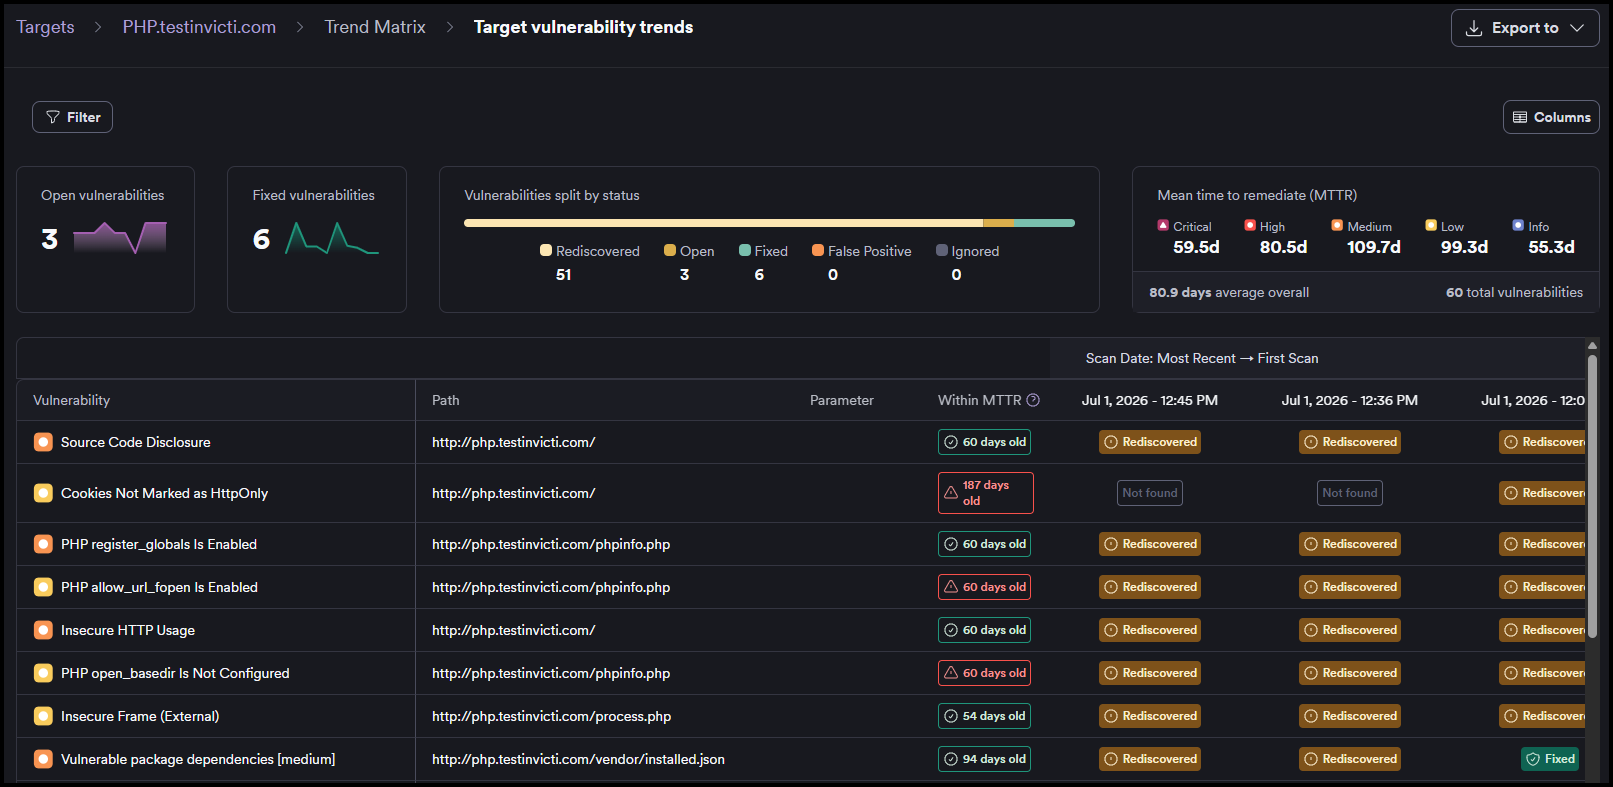Click the Insecure Frame (External) severity icon
Image resolution: width=1613 pixels, height=787 pixels.
43,716
